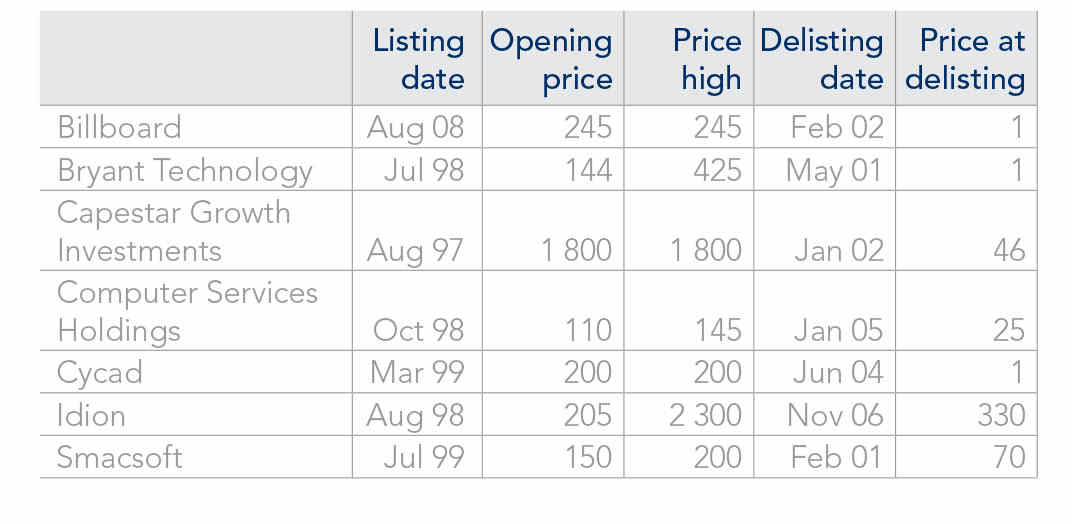Image resolution: width=1072 pixels, height=524 pixels.
Task: Click Computer Services Holdings' delisting price 25
Action: [x=1009, y=331]
